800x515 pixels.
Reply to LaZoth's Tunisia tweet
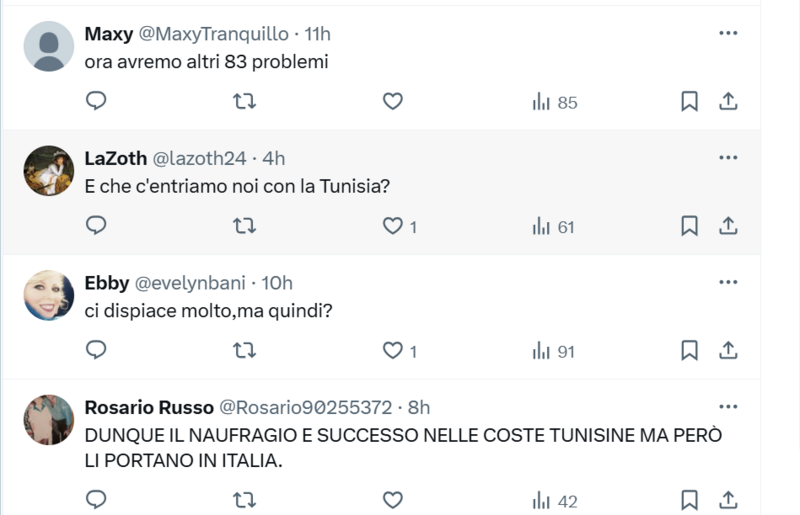point(96,226)
